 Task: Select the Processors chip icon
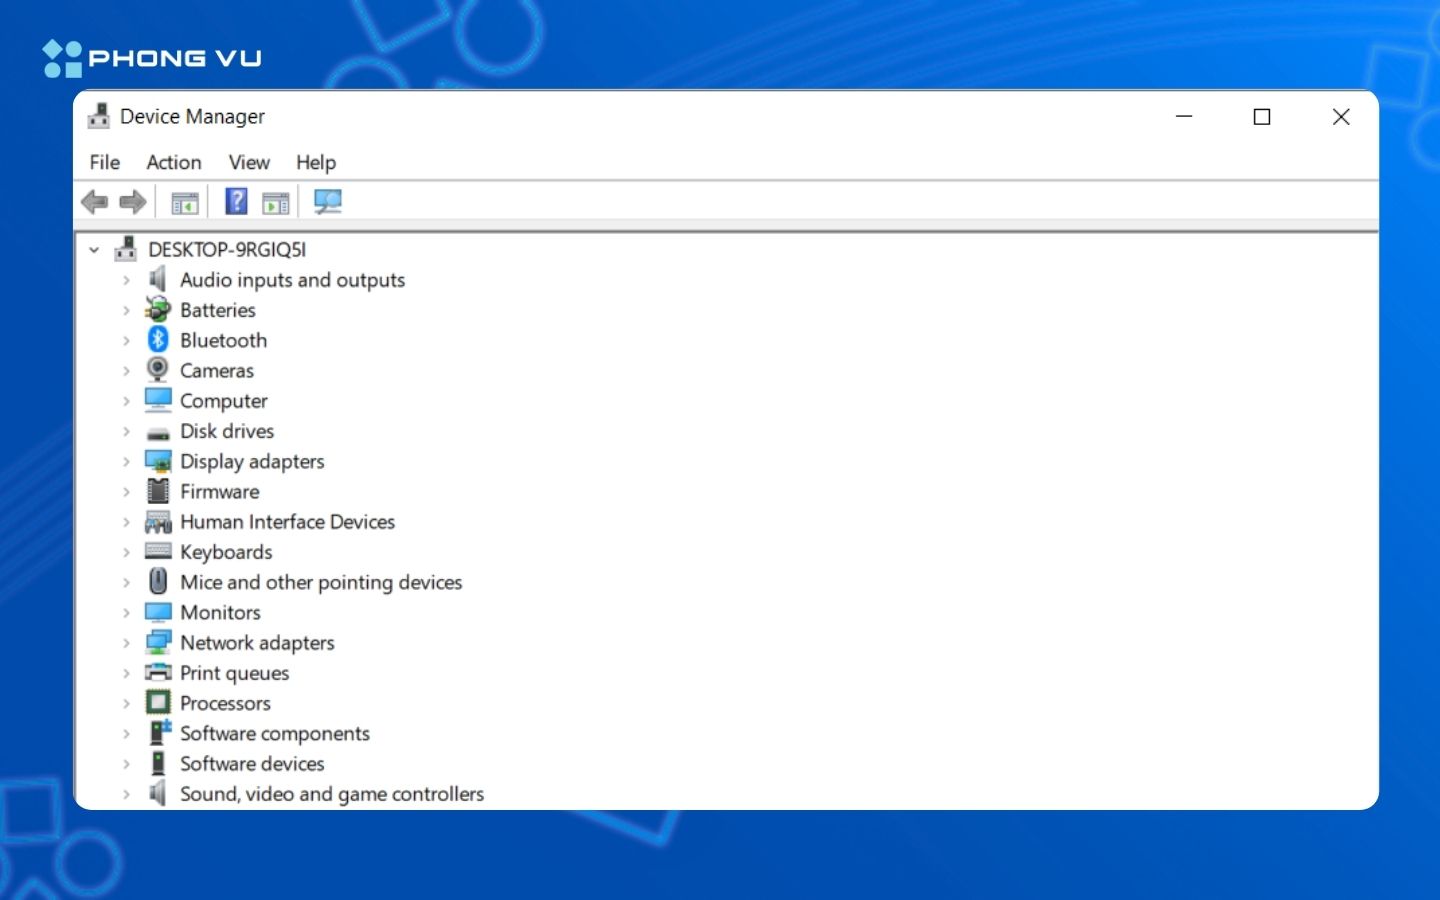[158, 703]
